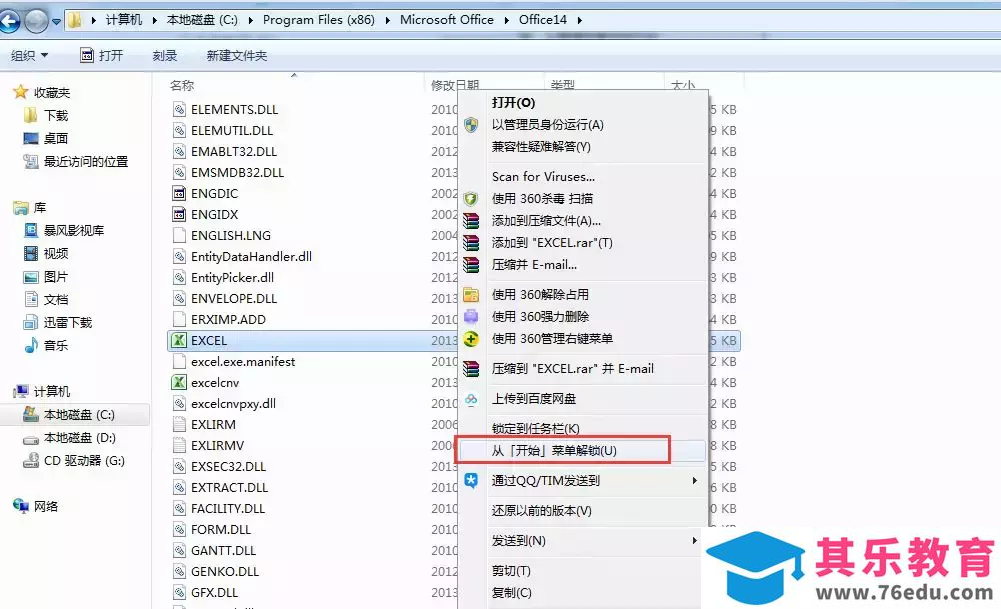1001x609 pixels.
Task: Click the Forward navigation arrow button
Action: pos(36,21)
